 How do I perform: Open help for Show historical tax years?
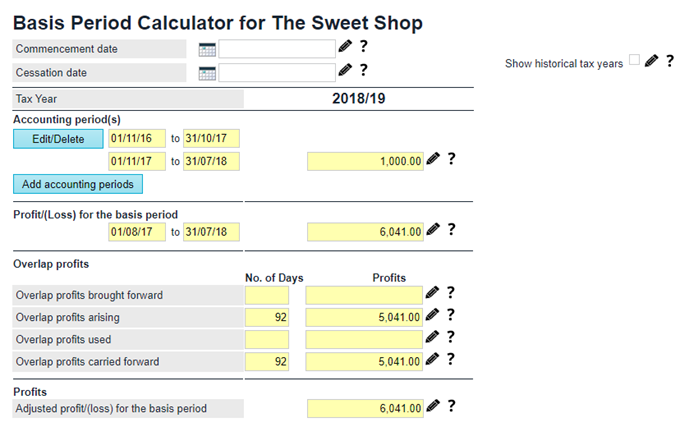[670, 61]
